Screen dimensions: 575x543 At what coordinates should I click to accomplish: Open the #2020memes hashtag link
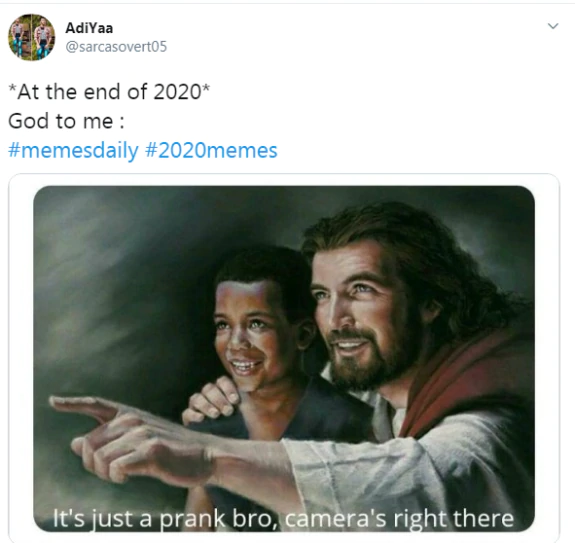[211, 150]
